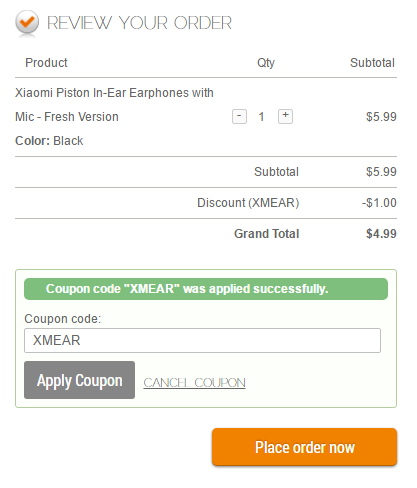
Task: Click the quantity value 1
Action: (262, 117)
